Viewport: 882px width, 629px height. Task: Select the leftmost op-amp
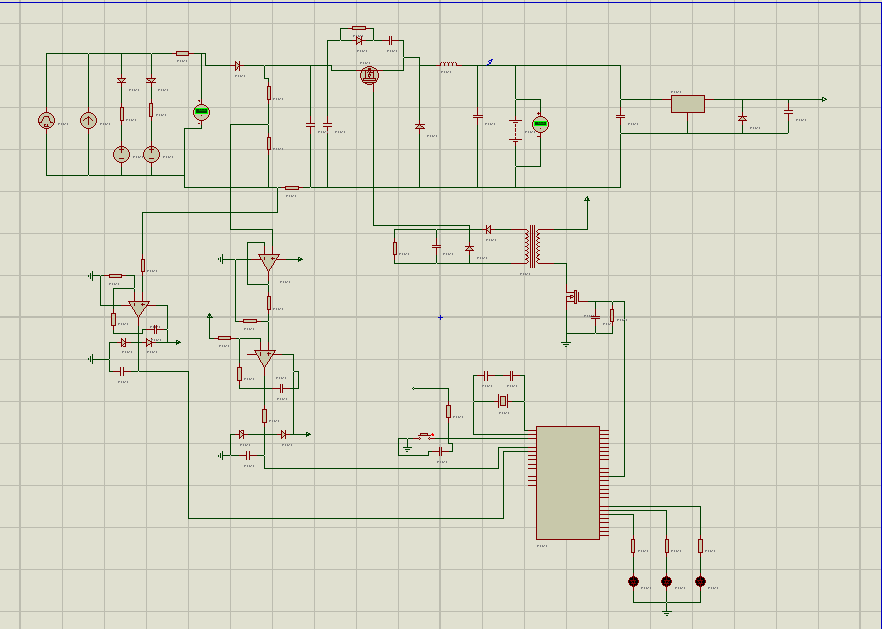[138, 309]
